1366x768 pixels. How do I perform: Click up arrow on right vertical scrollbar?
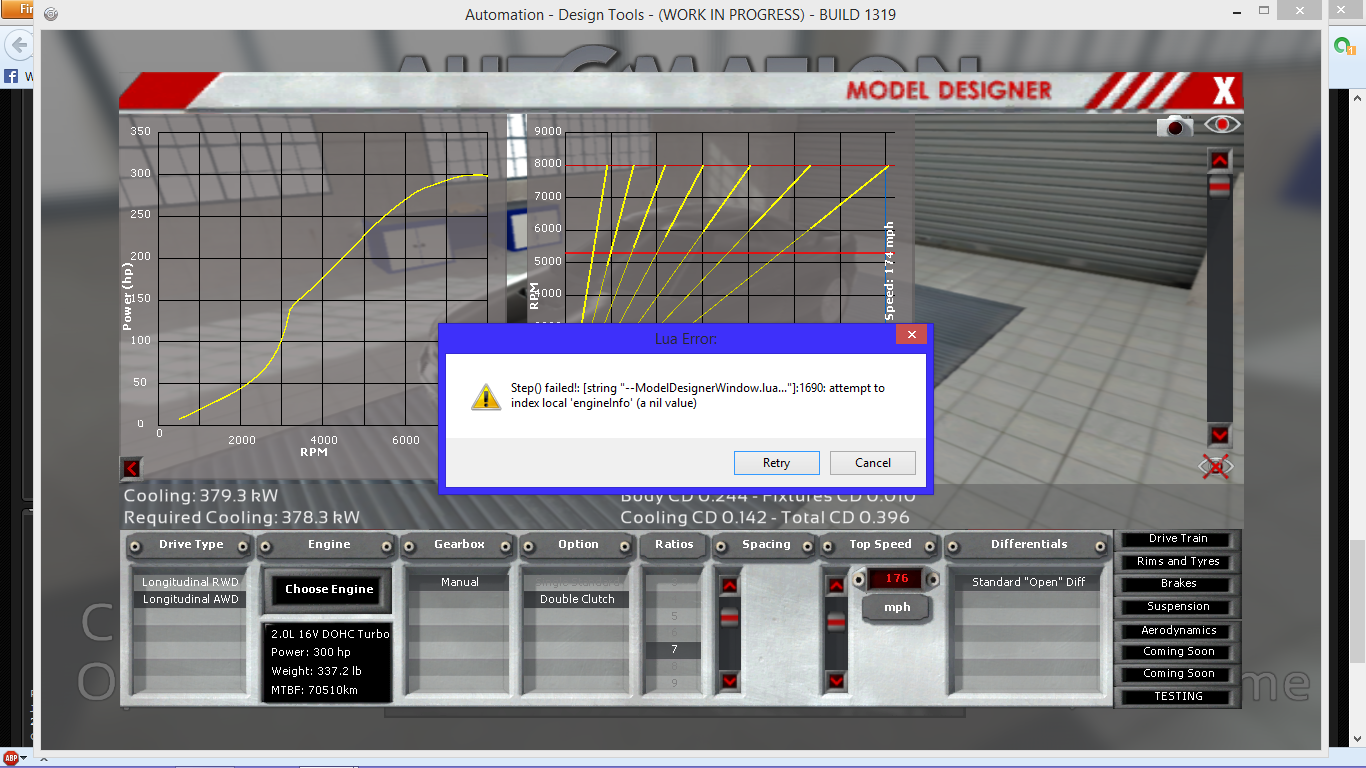[1219, 160]
